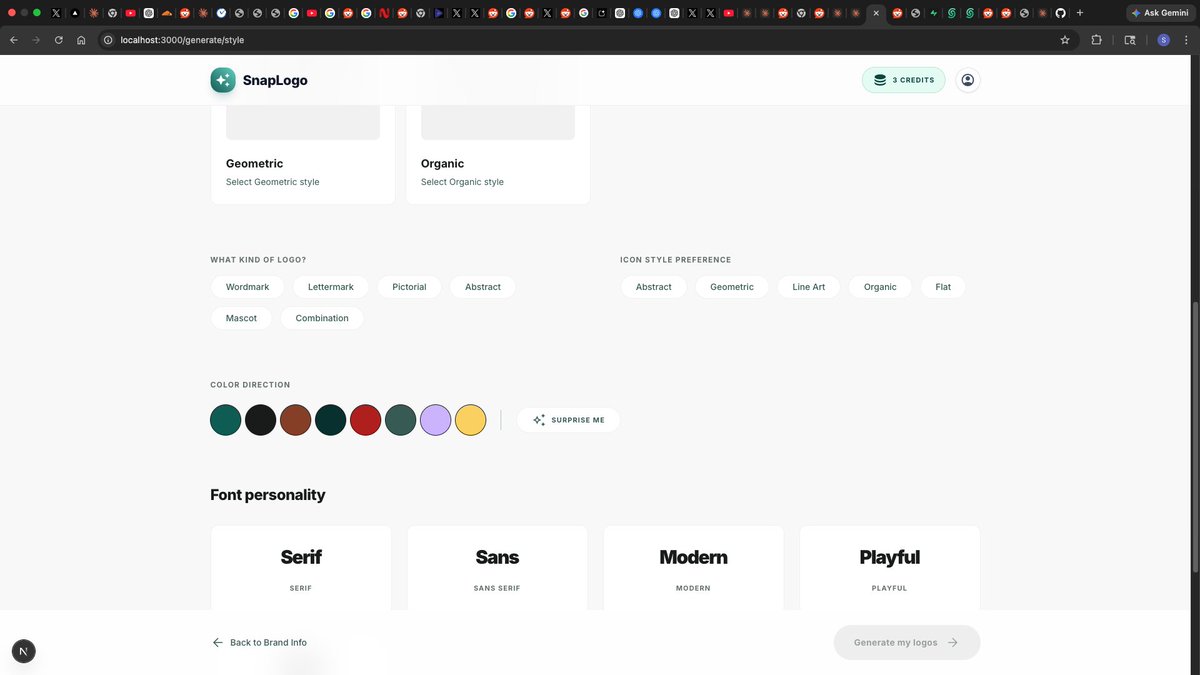
Task: Open a new browser tab with plus
Action: pyautogui.click(x=1080, y=13)
